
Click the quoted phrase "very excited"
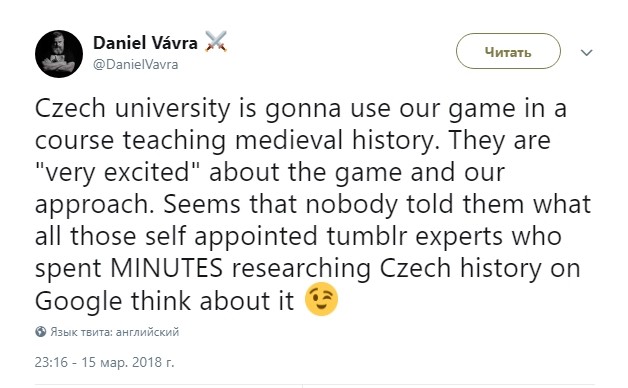117,173
